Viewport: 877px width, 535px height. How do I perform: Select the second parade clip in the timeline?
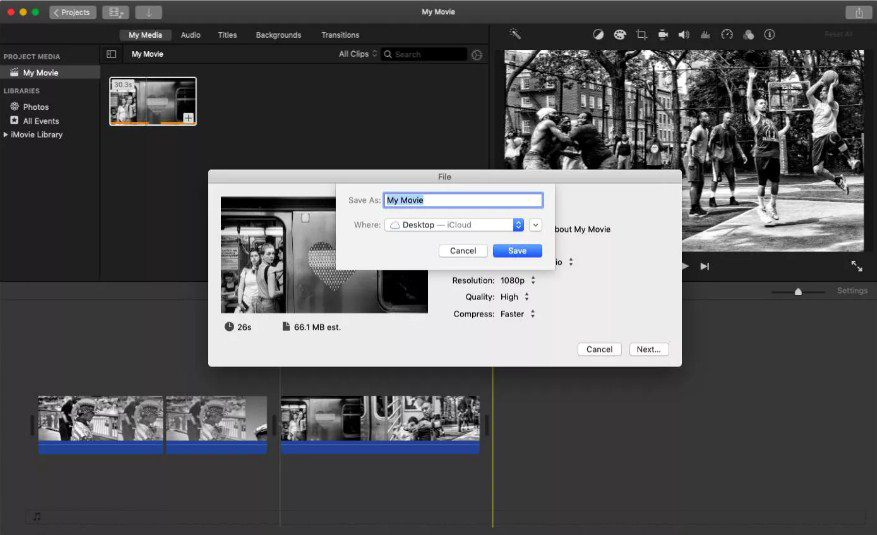click(216, 425)
